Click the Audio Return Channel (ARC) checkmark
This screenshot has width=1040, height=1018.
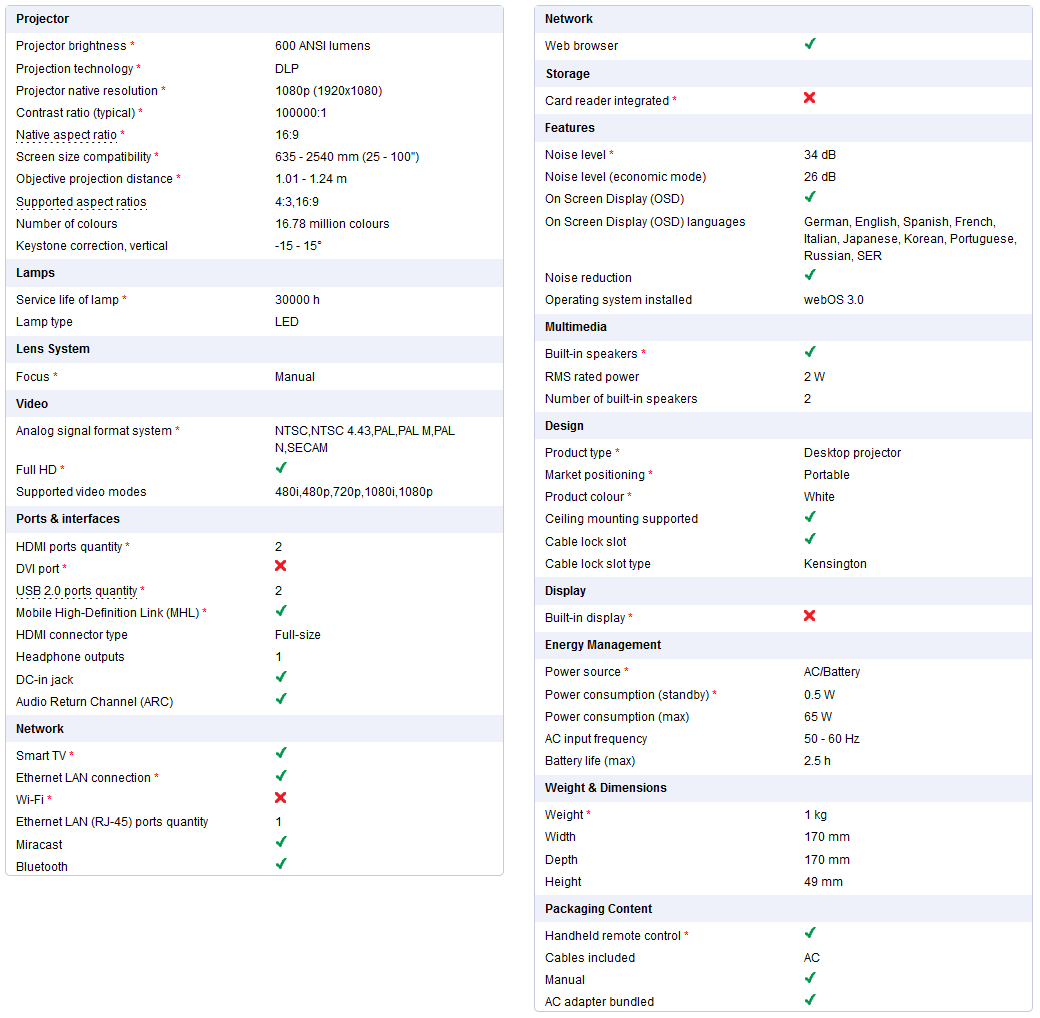(x=281, y=699)
